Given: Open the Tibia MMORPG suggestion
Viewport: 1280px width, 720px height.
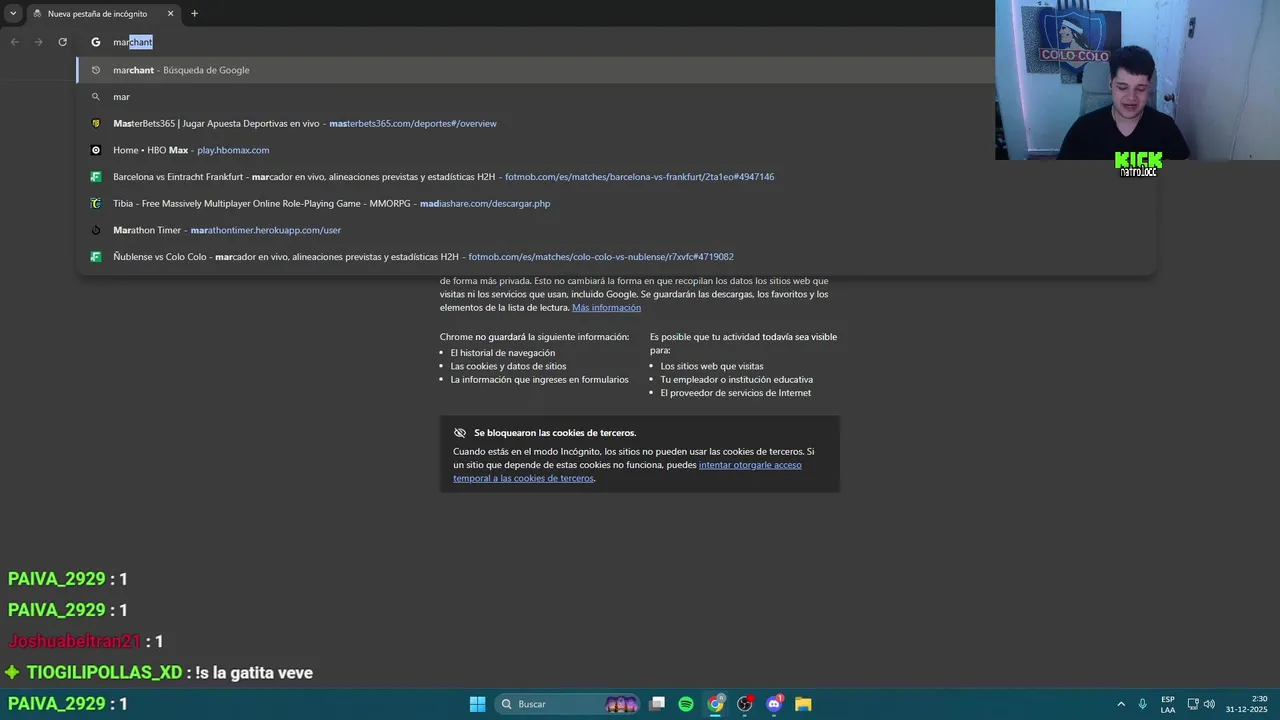Looking at the screenshot, I should (x=616, y=203).
